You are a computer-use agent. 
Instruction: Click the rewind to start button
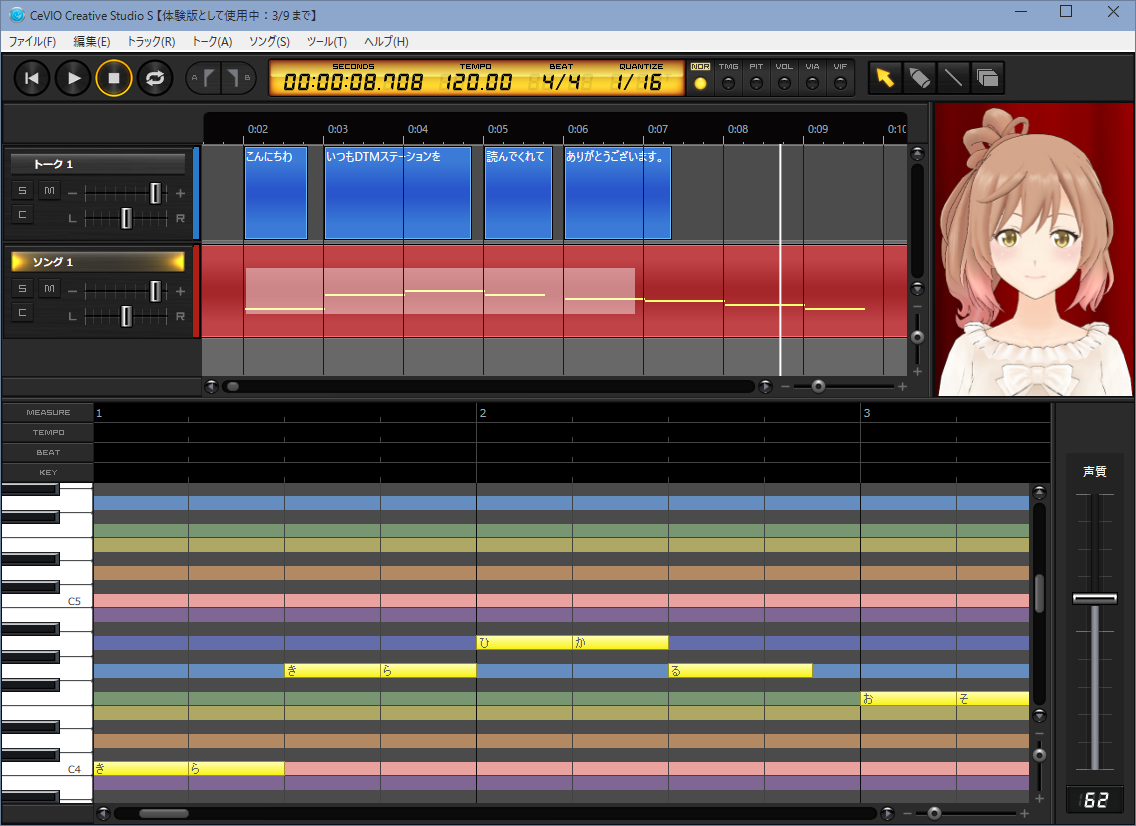pos(32,78)
